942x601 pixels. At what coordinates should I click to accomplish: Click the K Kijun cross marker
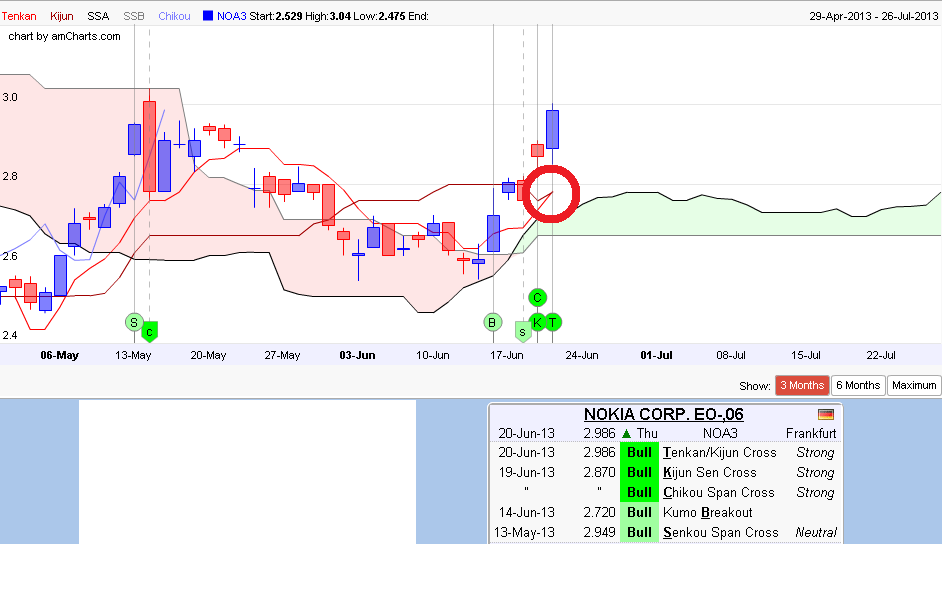[538, 322]
